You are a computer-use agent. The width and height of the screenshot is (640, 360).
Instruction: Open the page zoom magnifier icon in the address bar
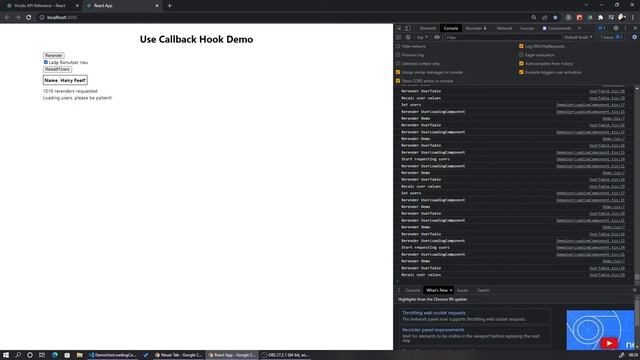(533, 18)
